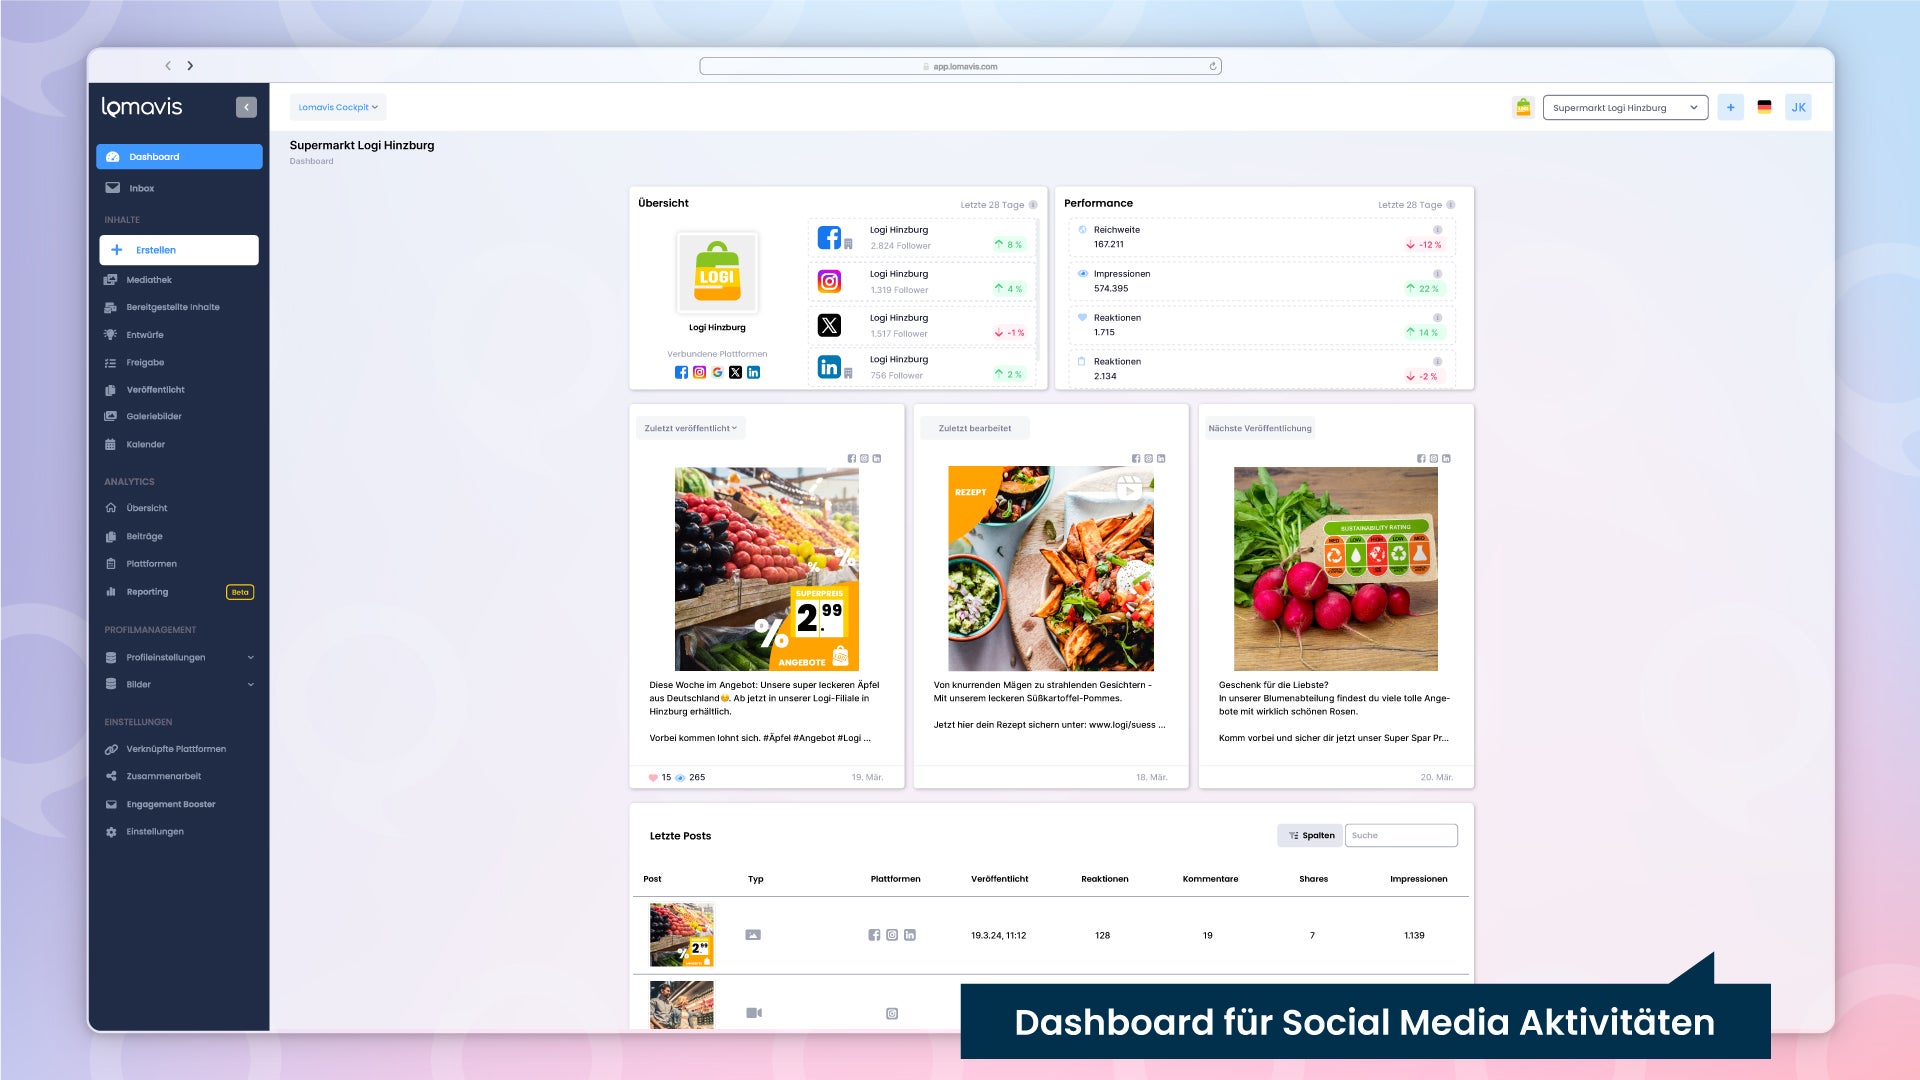Expand the Zuletzt veröffentlicht dropdown
Viewport: 1920px width, 1080px height.
click(690, 428)
